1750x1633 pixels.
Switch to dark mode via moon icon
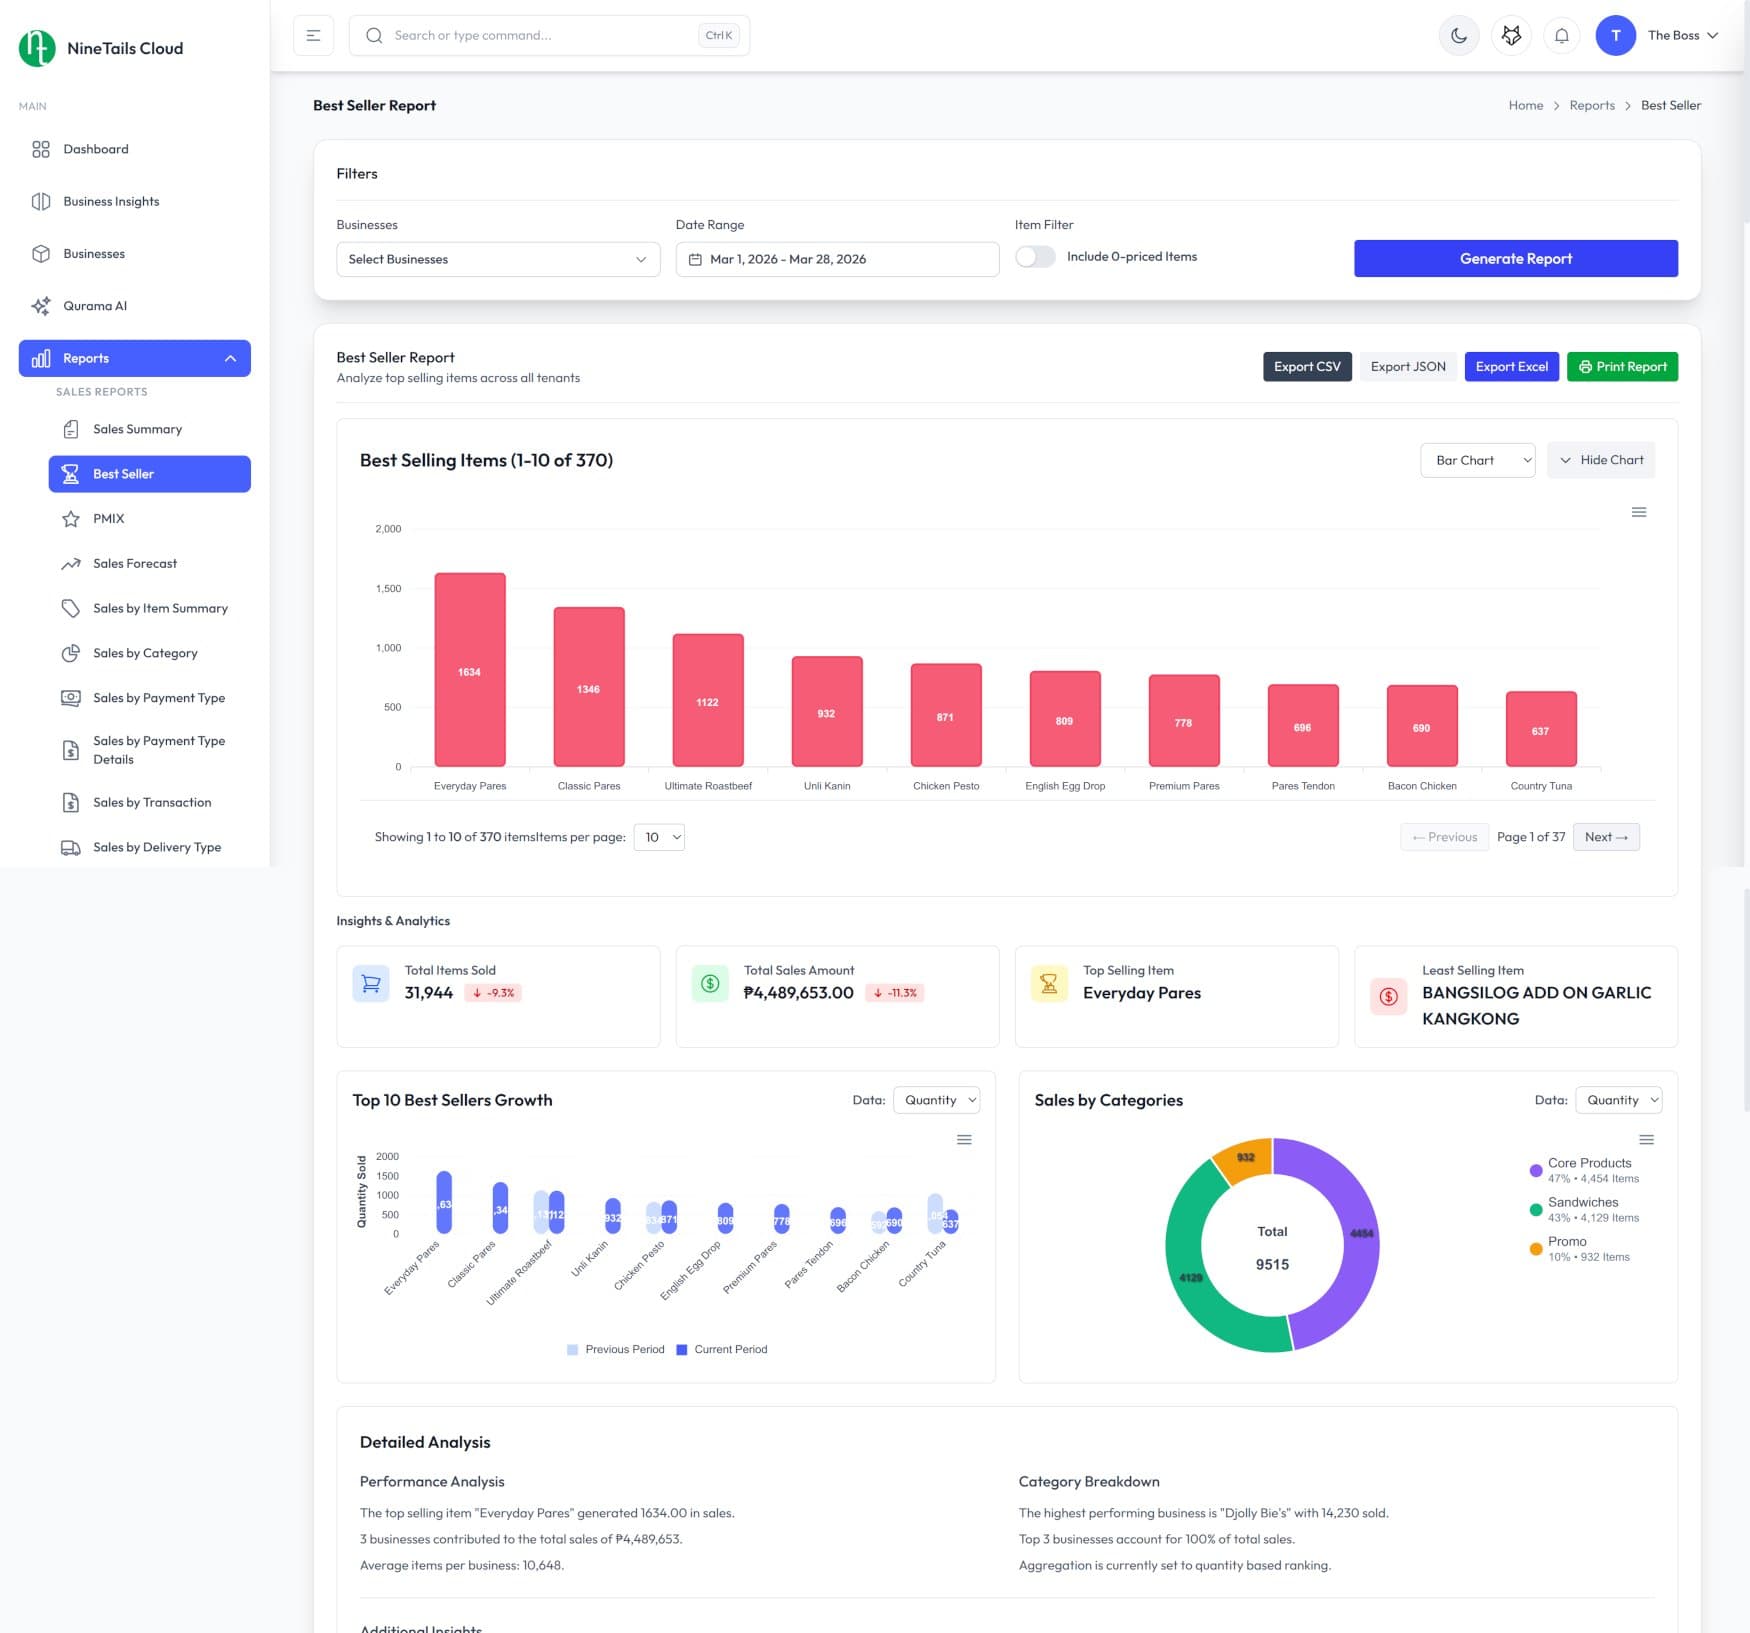(x=1459, y=36)
